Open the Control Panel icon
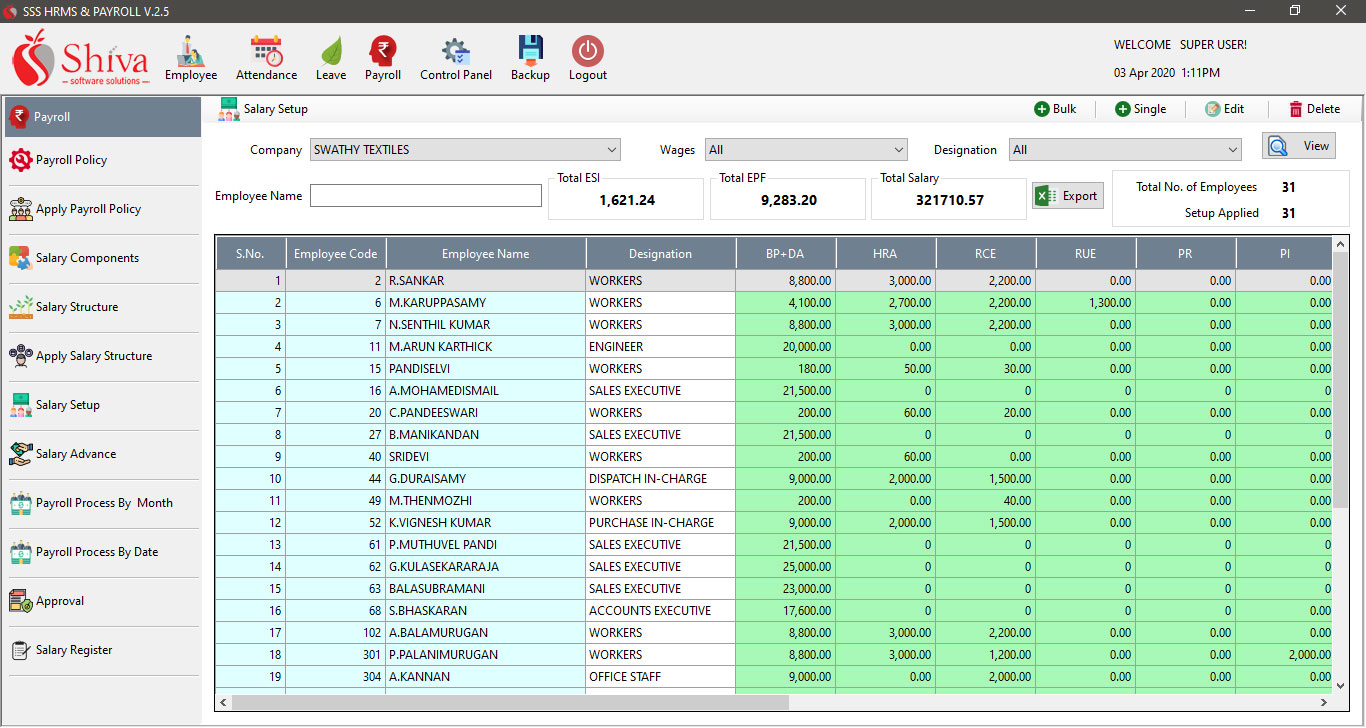Viewport: 1366px width, 728px height. coord(456,57)
